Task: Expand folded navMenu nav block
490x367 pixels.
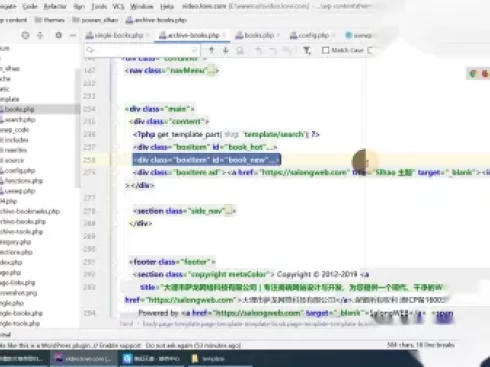Action: coord(211,71)
